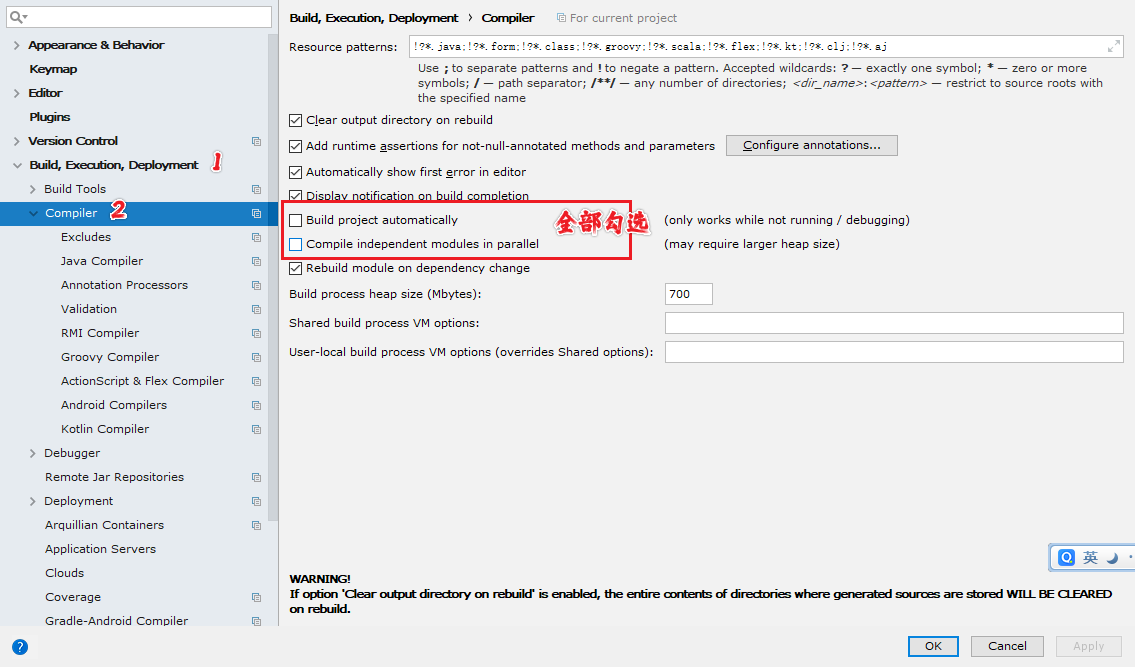Select Remote Jar Repositories in the tree
The width and height of the screenshot is (1135, 667).
[114, 477]
